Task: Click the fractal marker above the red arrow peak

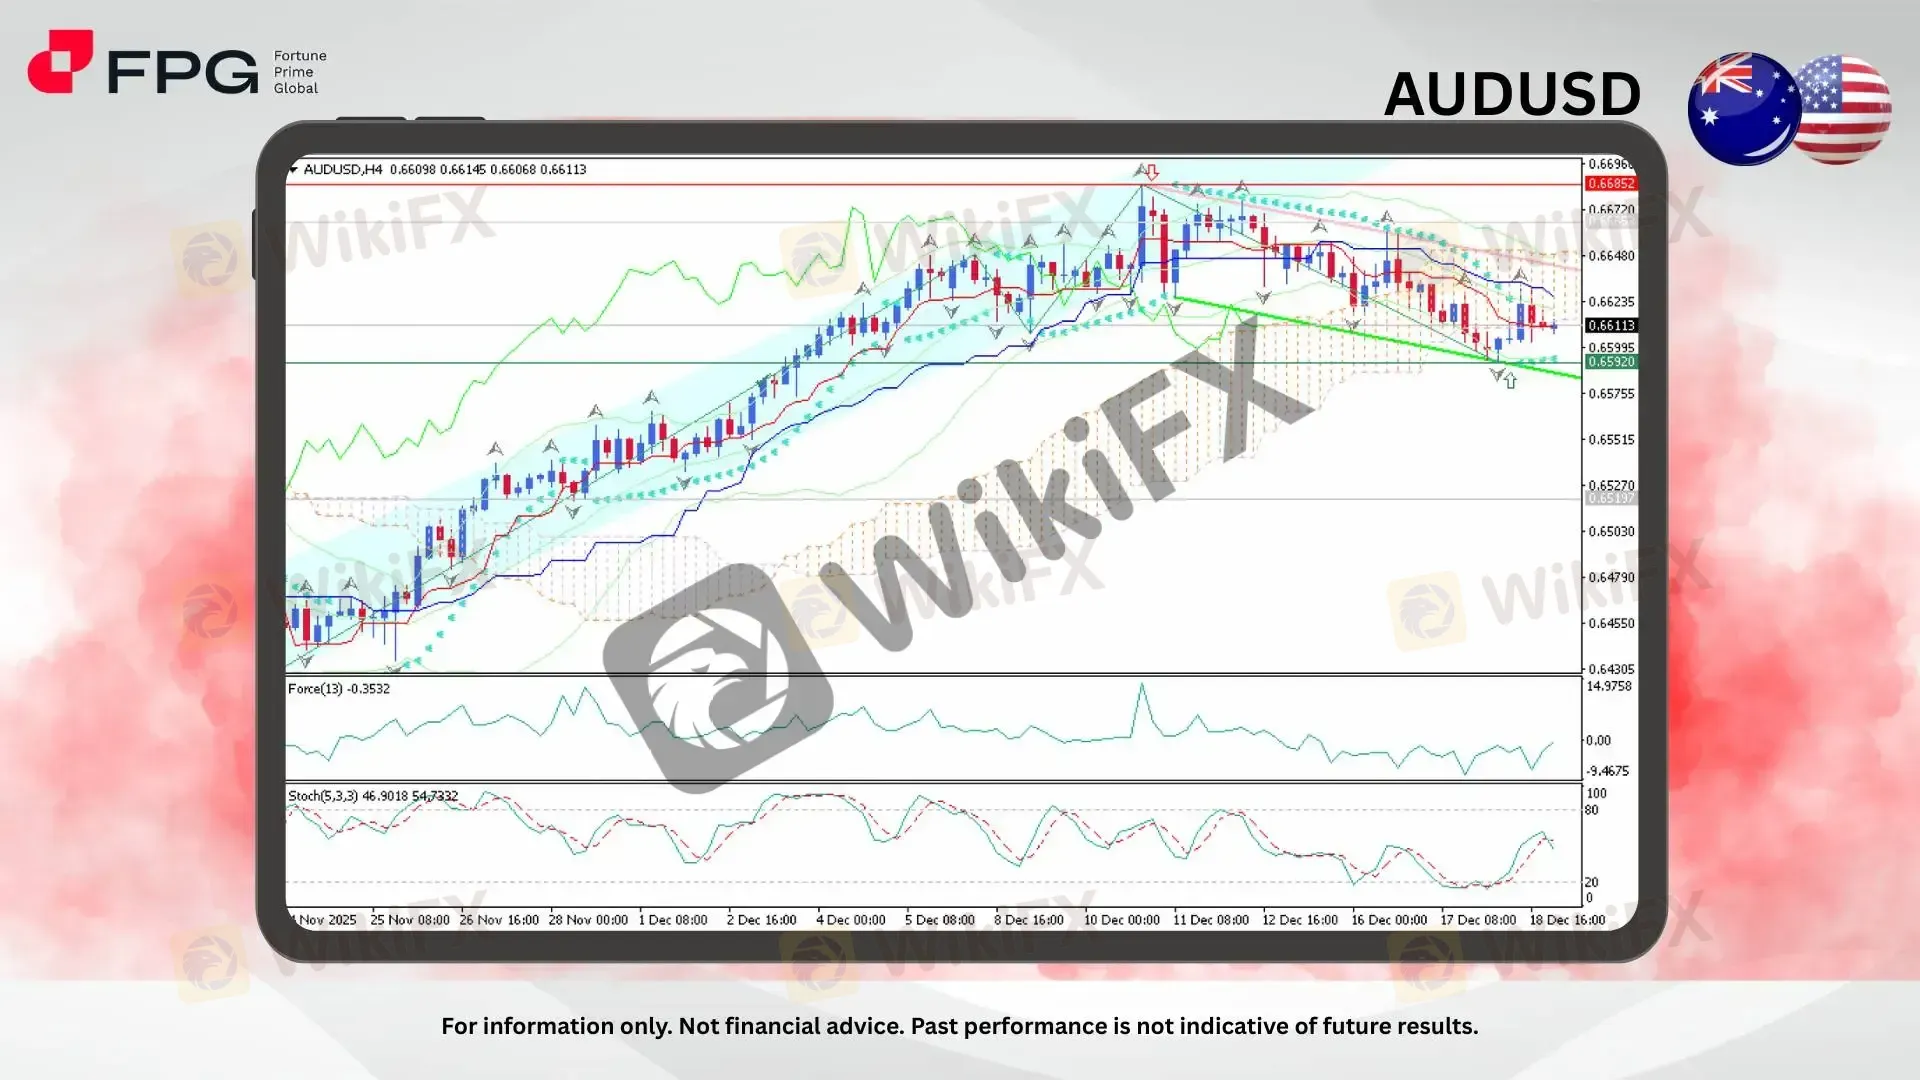Action: [1139, 168]
